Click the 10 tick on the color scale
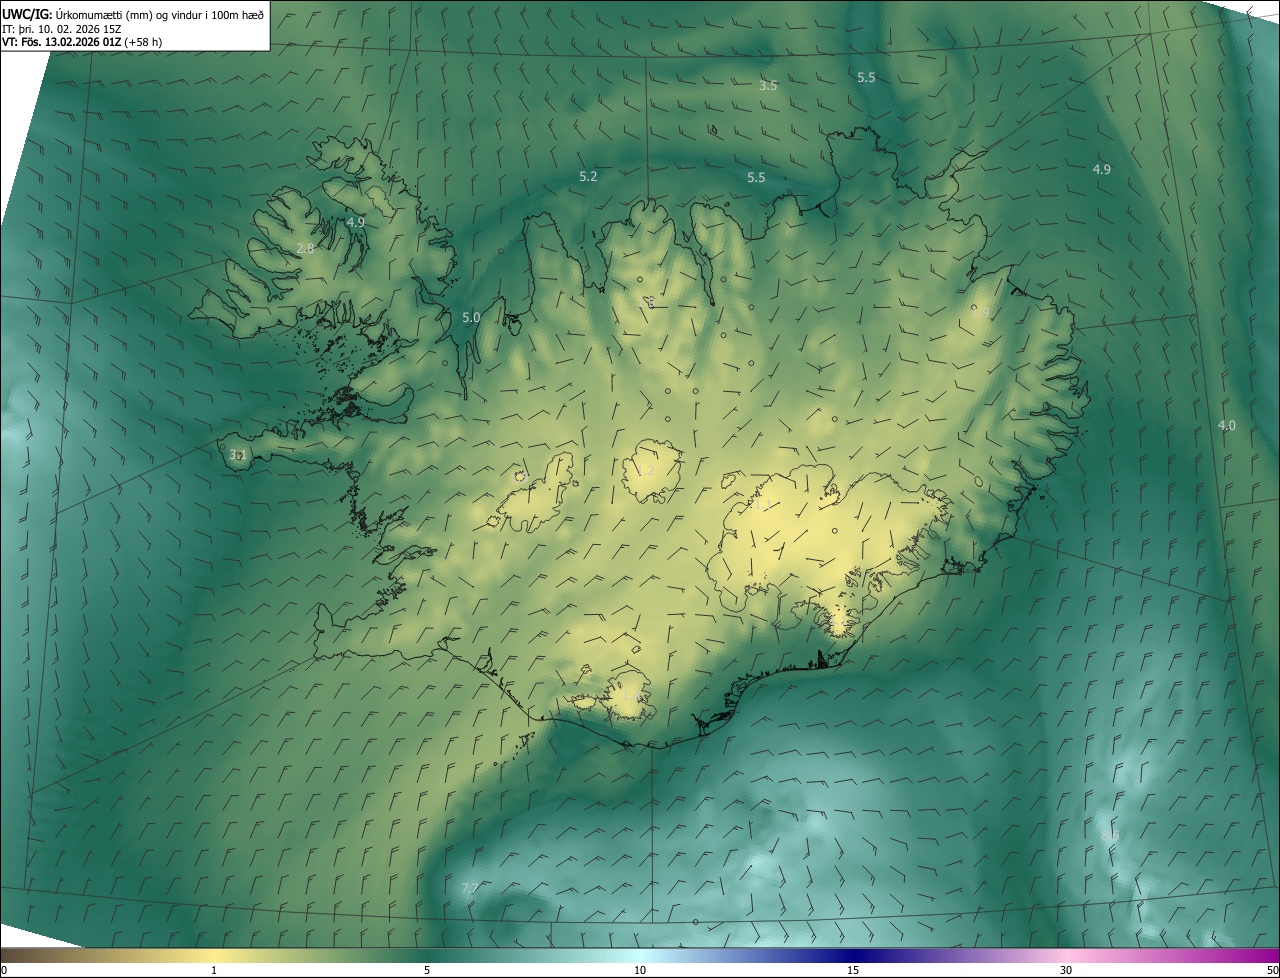 640,970
